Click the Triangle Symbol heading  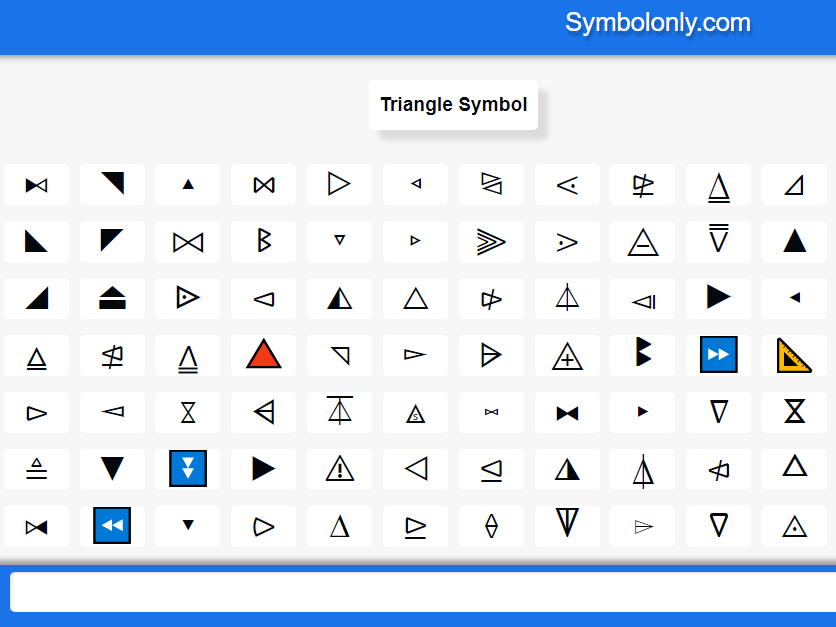(453, 104)
